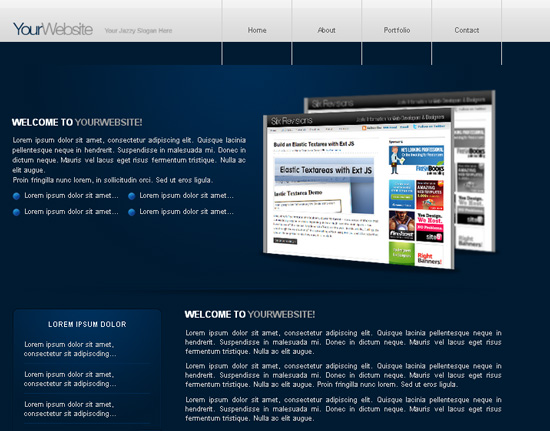Open the first sidebar Lorem ipsum link
The image size is (550, 431).
tap(70, 349)
